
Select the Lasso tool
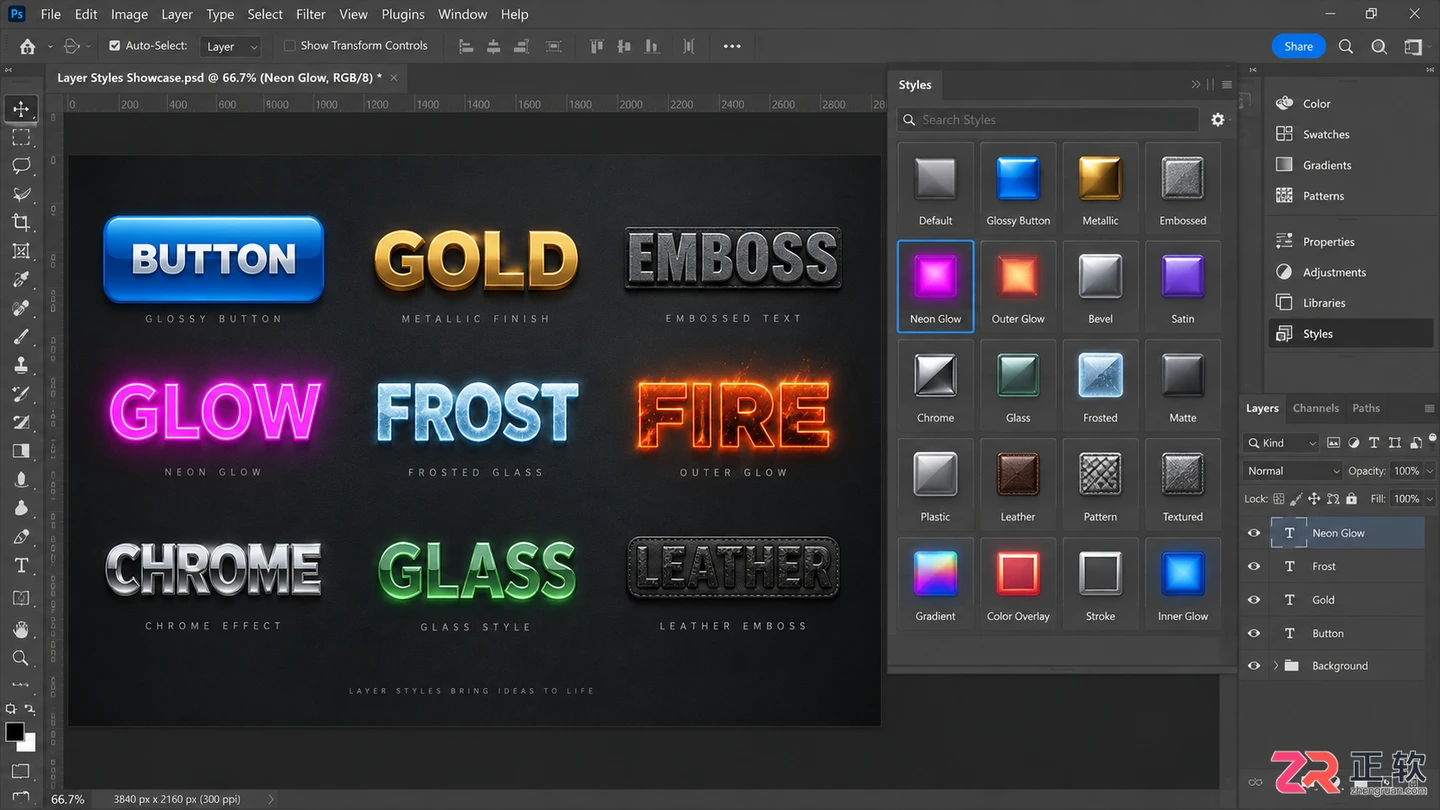point(21,166)
